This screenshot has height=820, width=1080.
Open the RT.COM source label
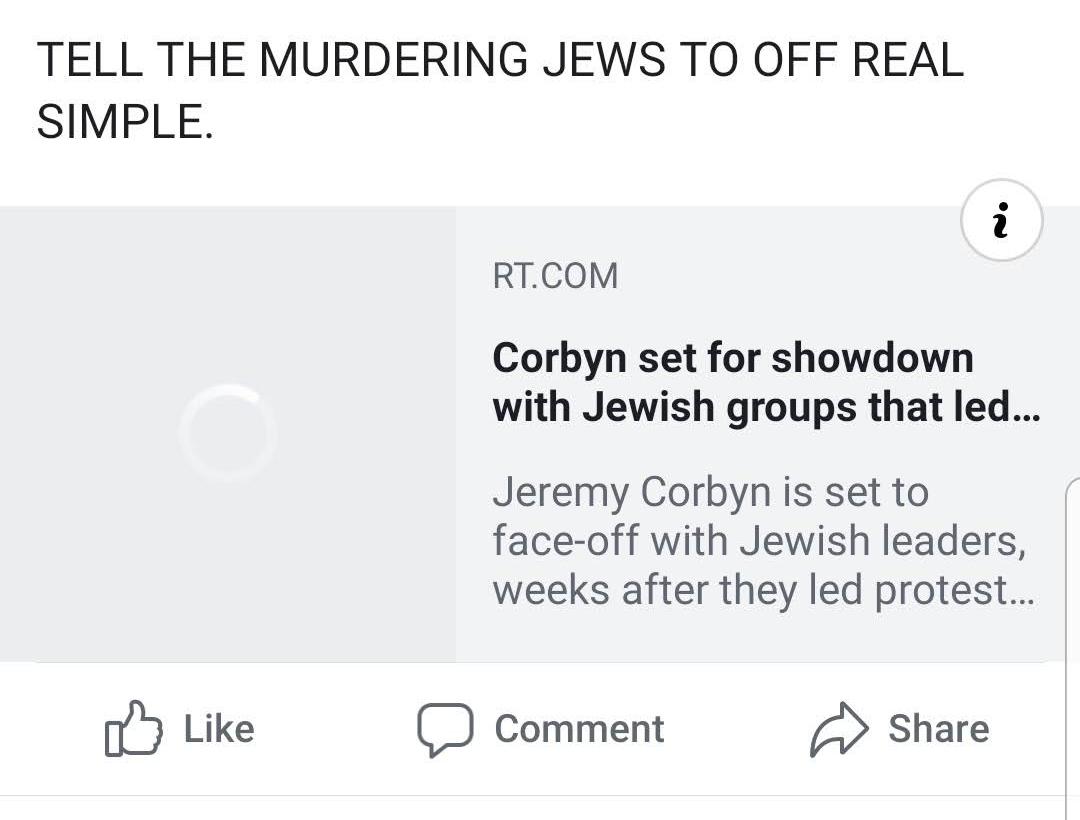[x=555, y=276]
